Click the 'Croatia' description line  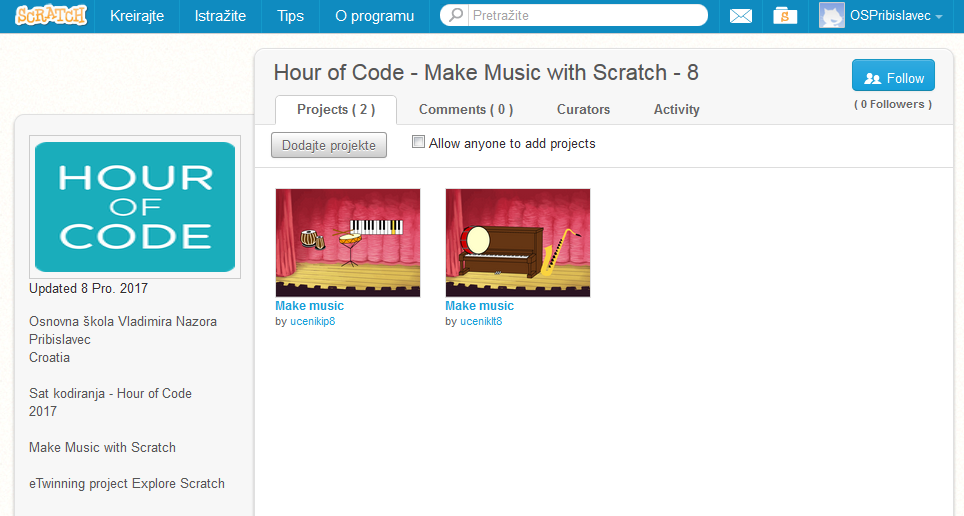(49, 357)
